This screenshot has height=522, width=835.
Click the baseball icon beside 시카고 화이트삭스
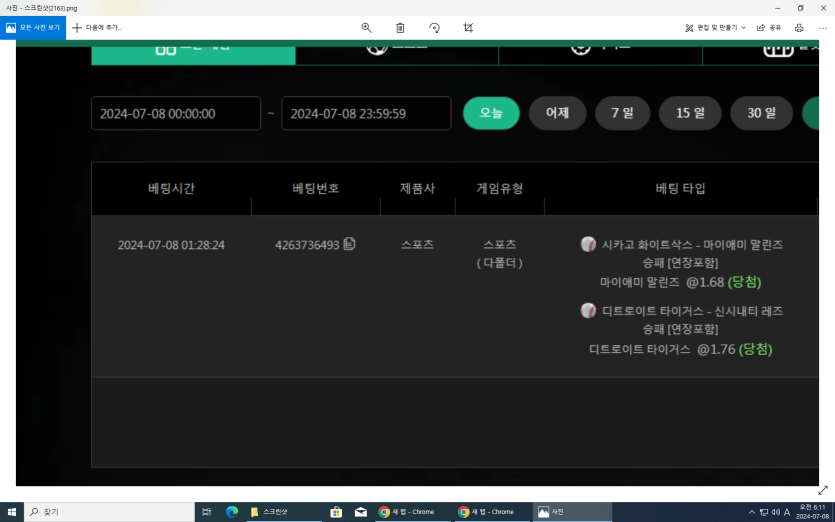click(588, 244)
